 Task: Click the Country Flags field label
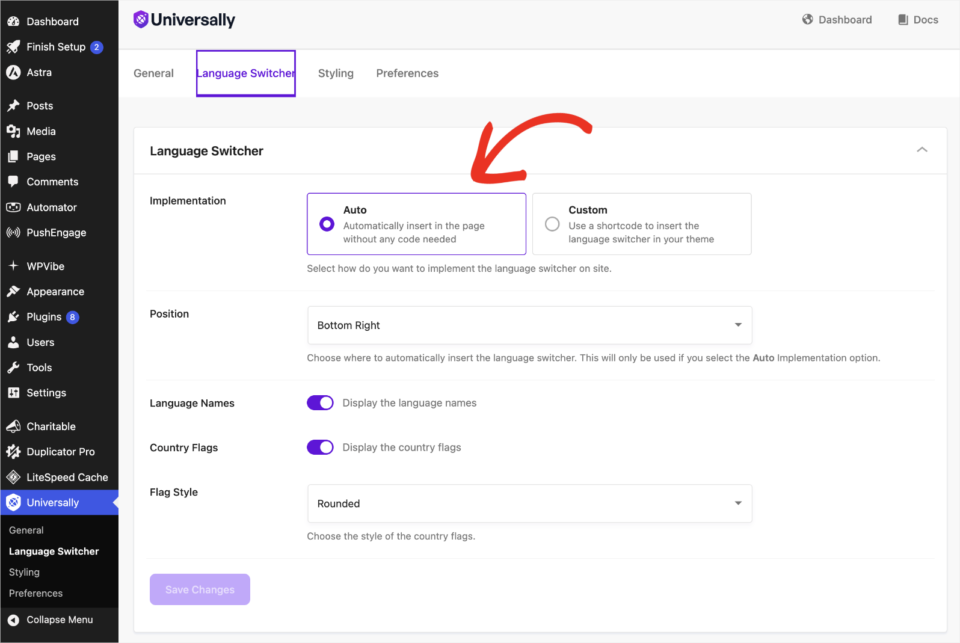(184, 448)
